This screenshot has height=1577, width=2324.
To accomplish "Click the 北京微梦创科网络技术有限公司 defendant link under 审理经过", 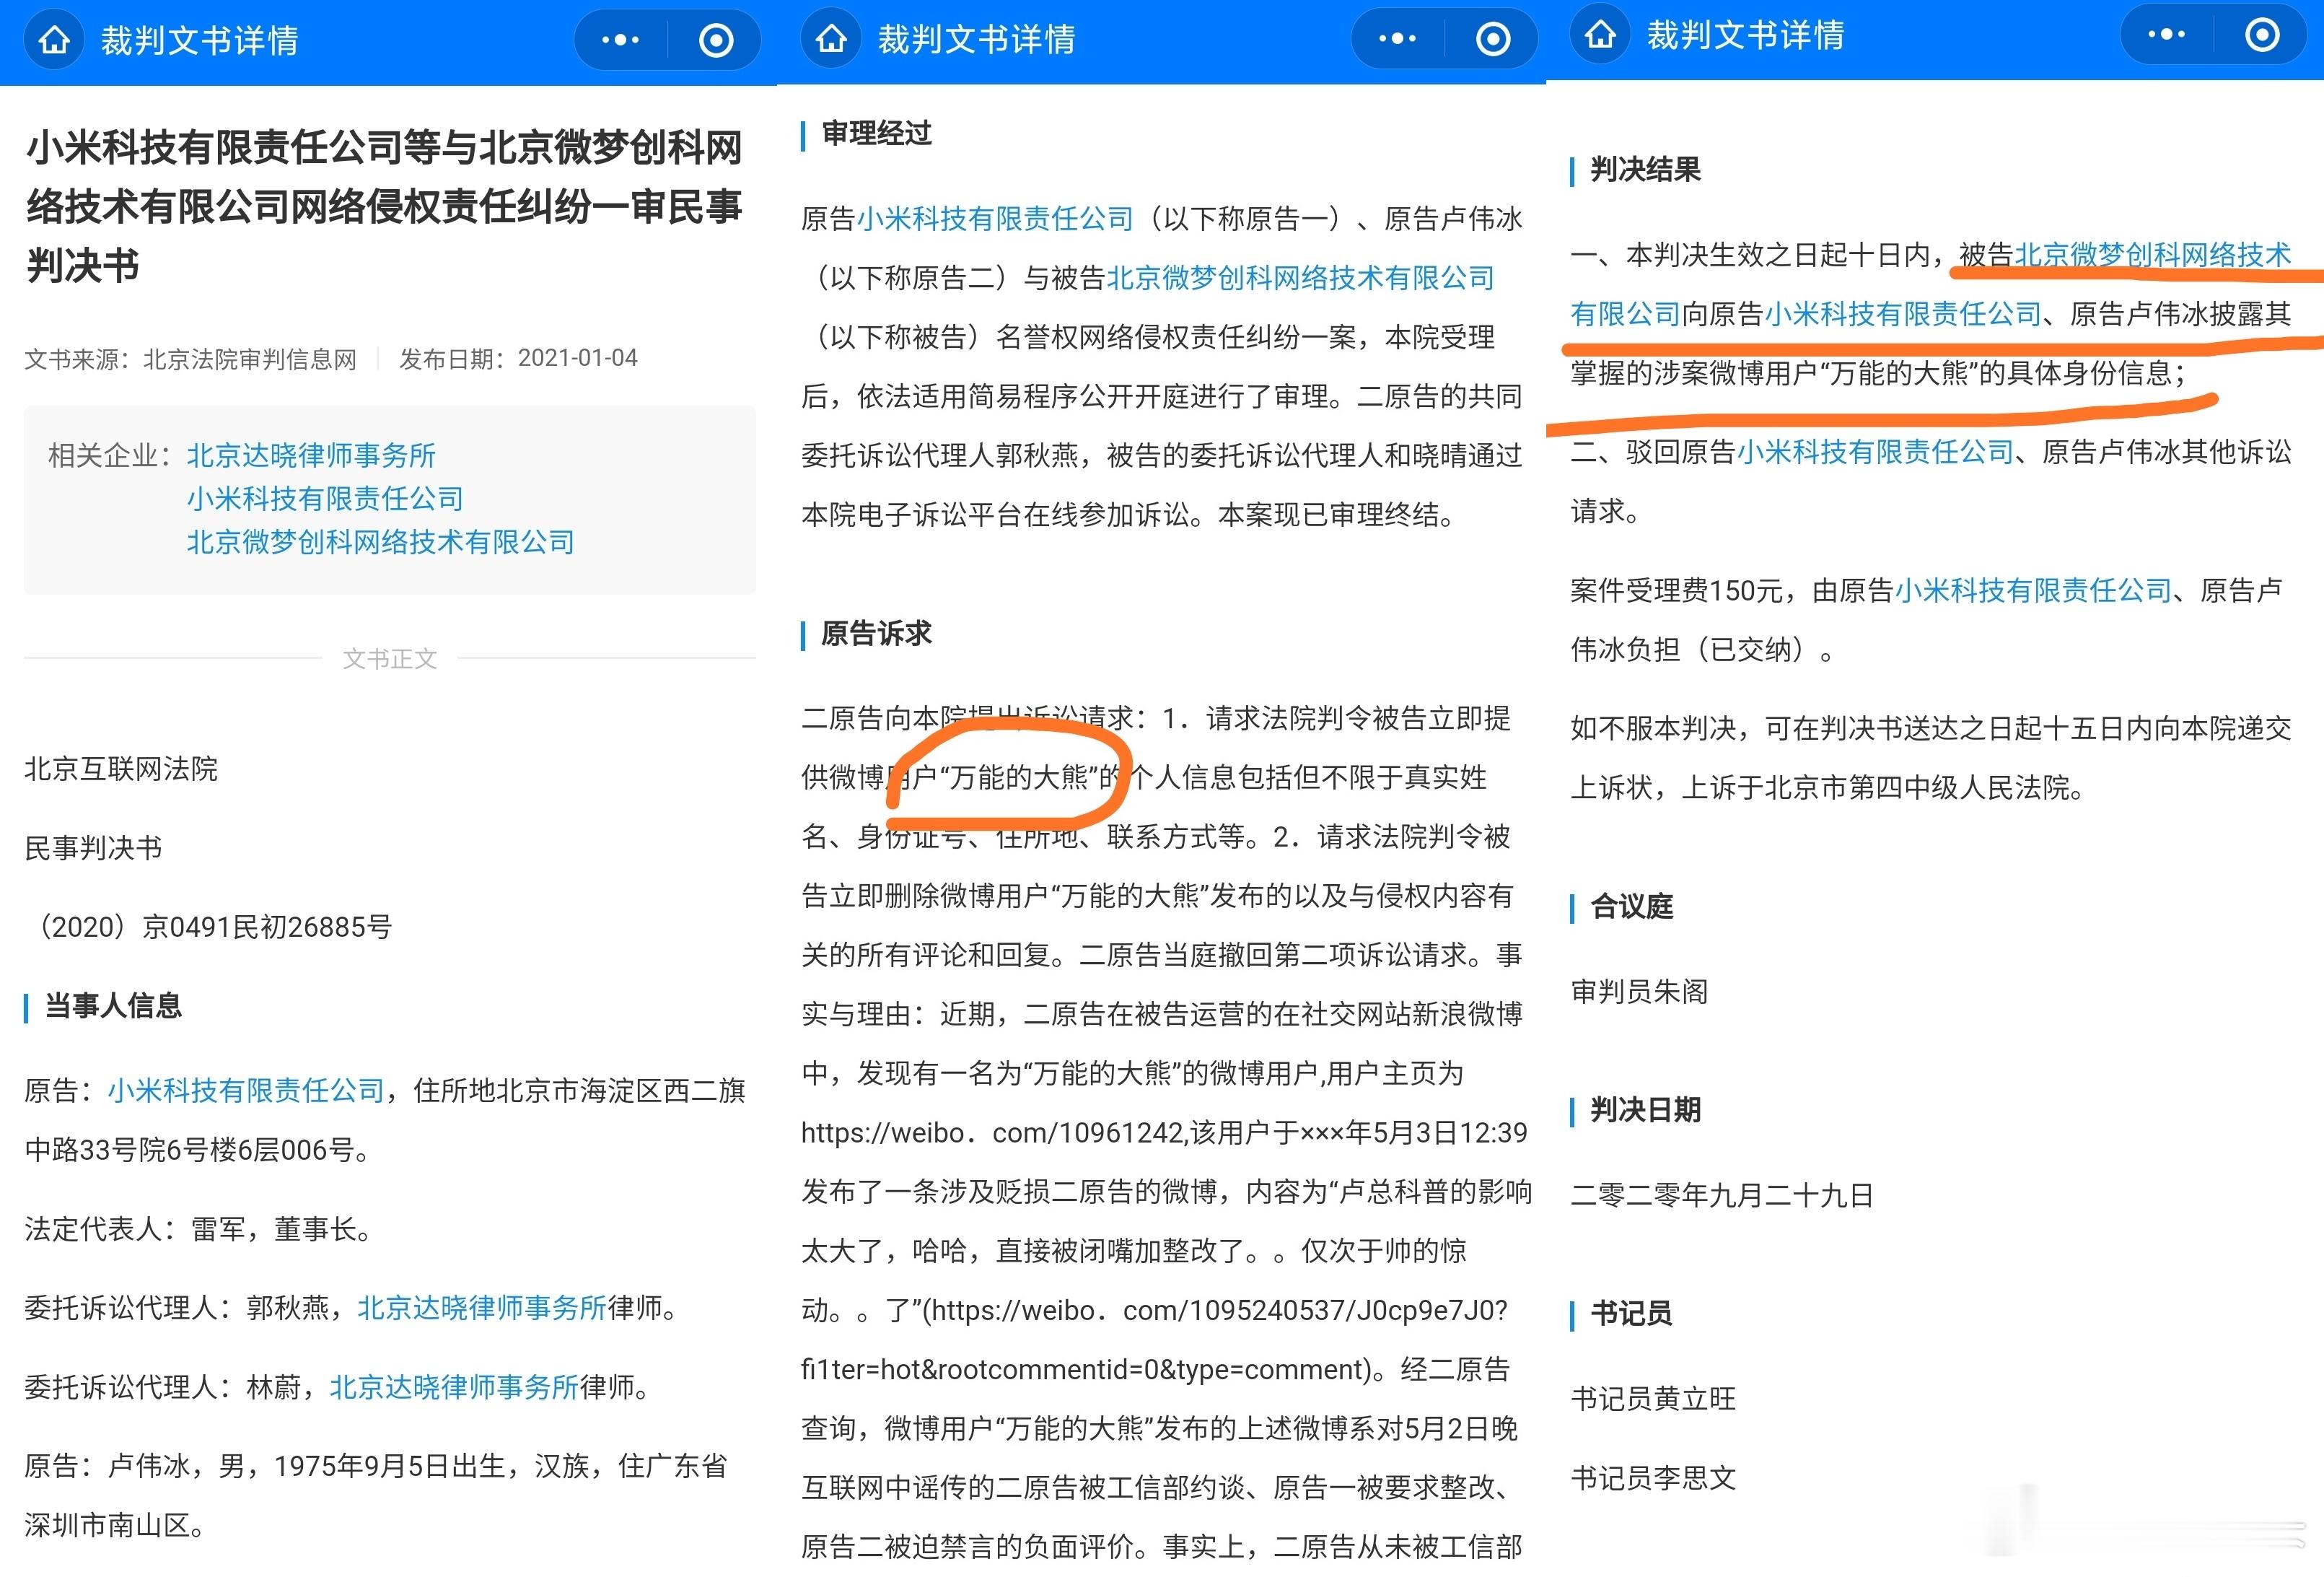I will point(1300,277).
